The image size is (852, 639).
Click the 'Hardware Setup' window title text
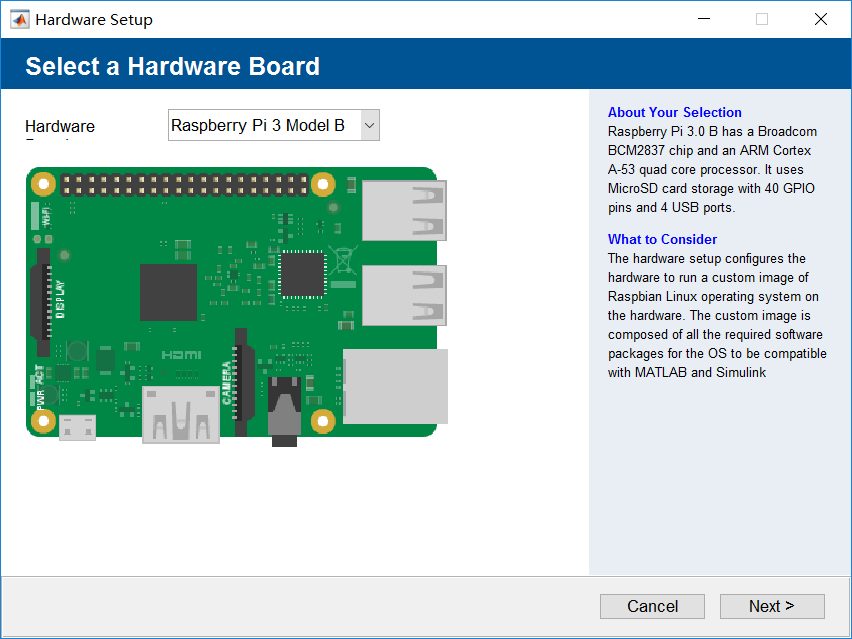(x=94, y=20)
